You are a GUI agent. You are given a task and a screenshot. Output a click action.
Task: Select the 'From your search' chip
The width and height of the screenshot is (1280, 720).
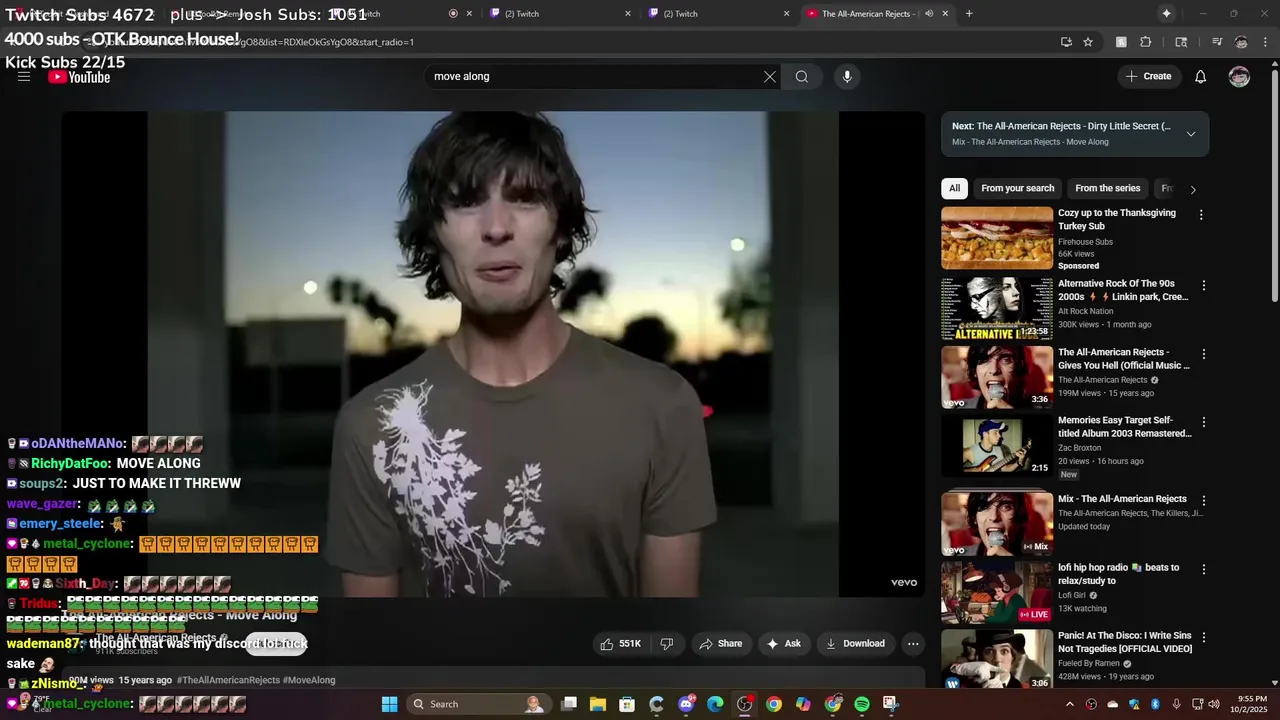click(x=1018, y=188)
